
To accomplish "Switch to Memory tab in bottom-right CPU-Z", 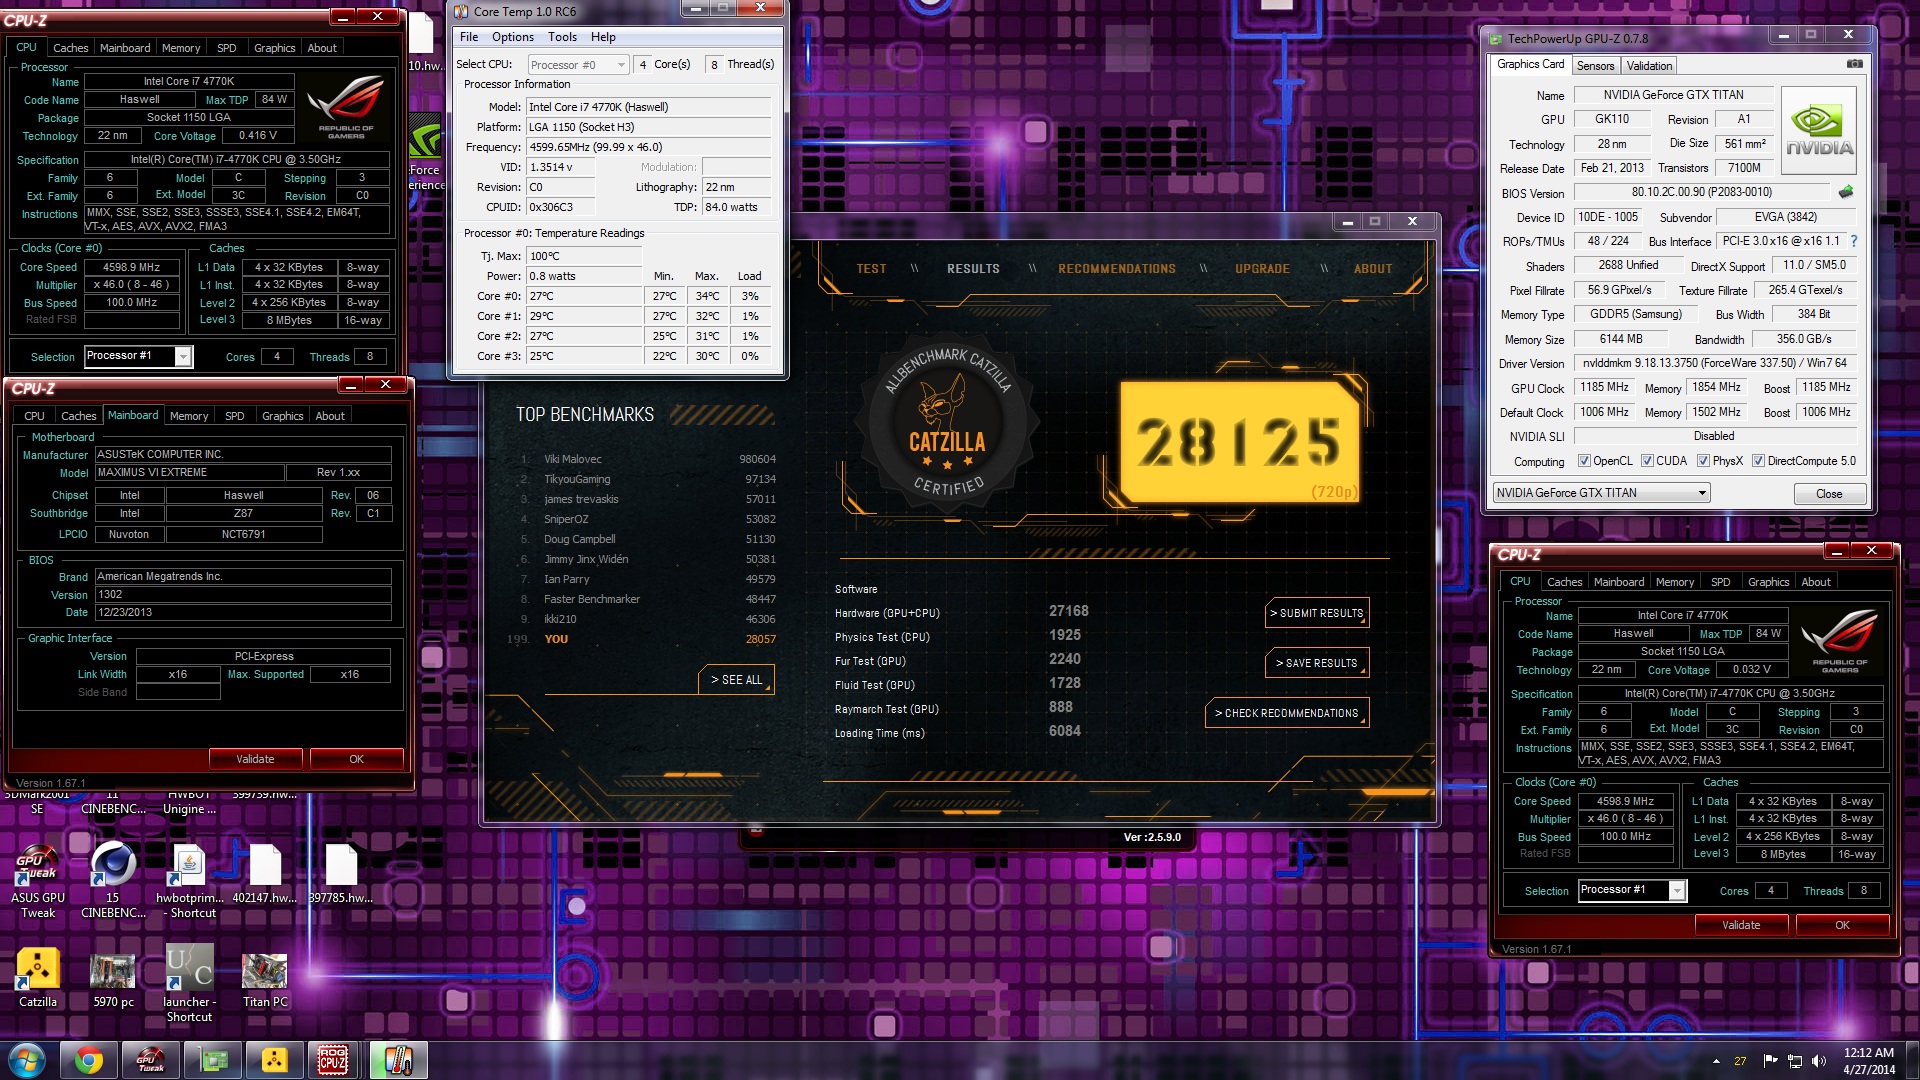I will point(1674,582).
